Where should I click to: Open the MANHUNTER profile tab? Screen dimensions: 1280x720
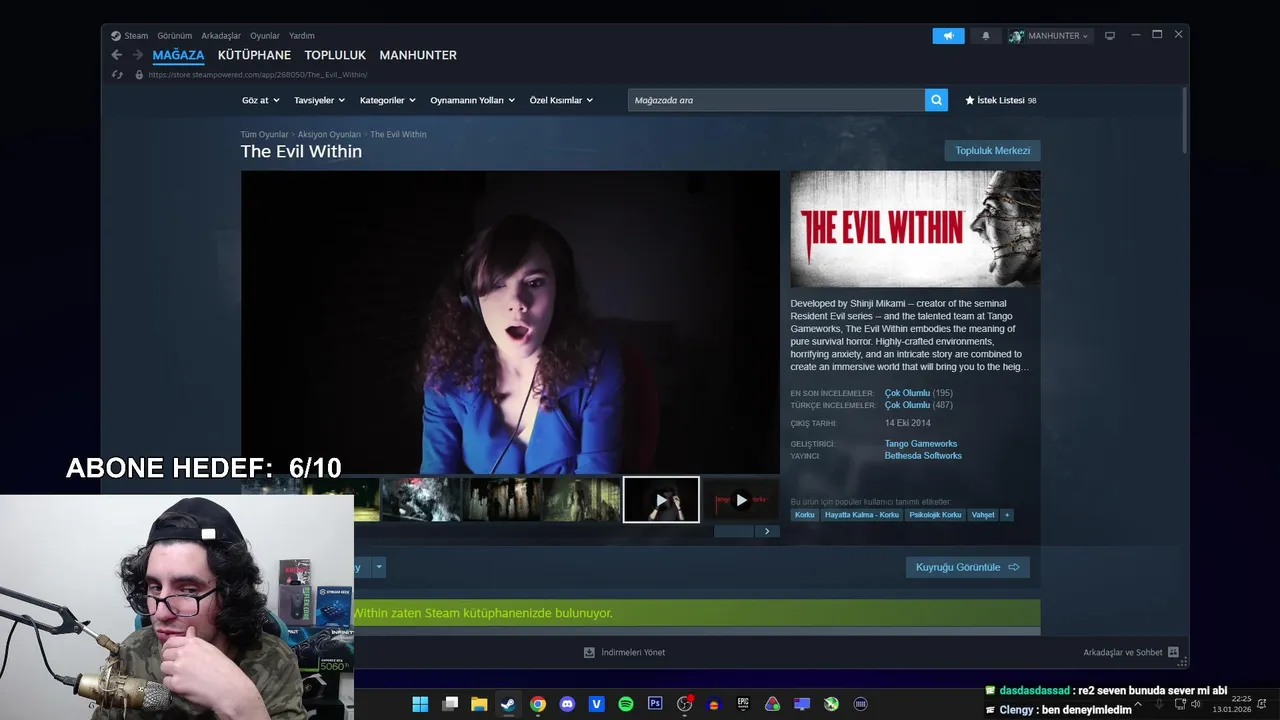pyautogui.click(x=418, y=55)
